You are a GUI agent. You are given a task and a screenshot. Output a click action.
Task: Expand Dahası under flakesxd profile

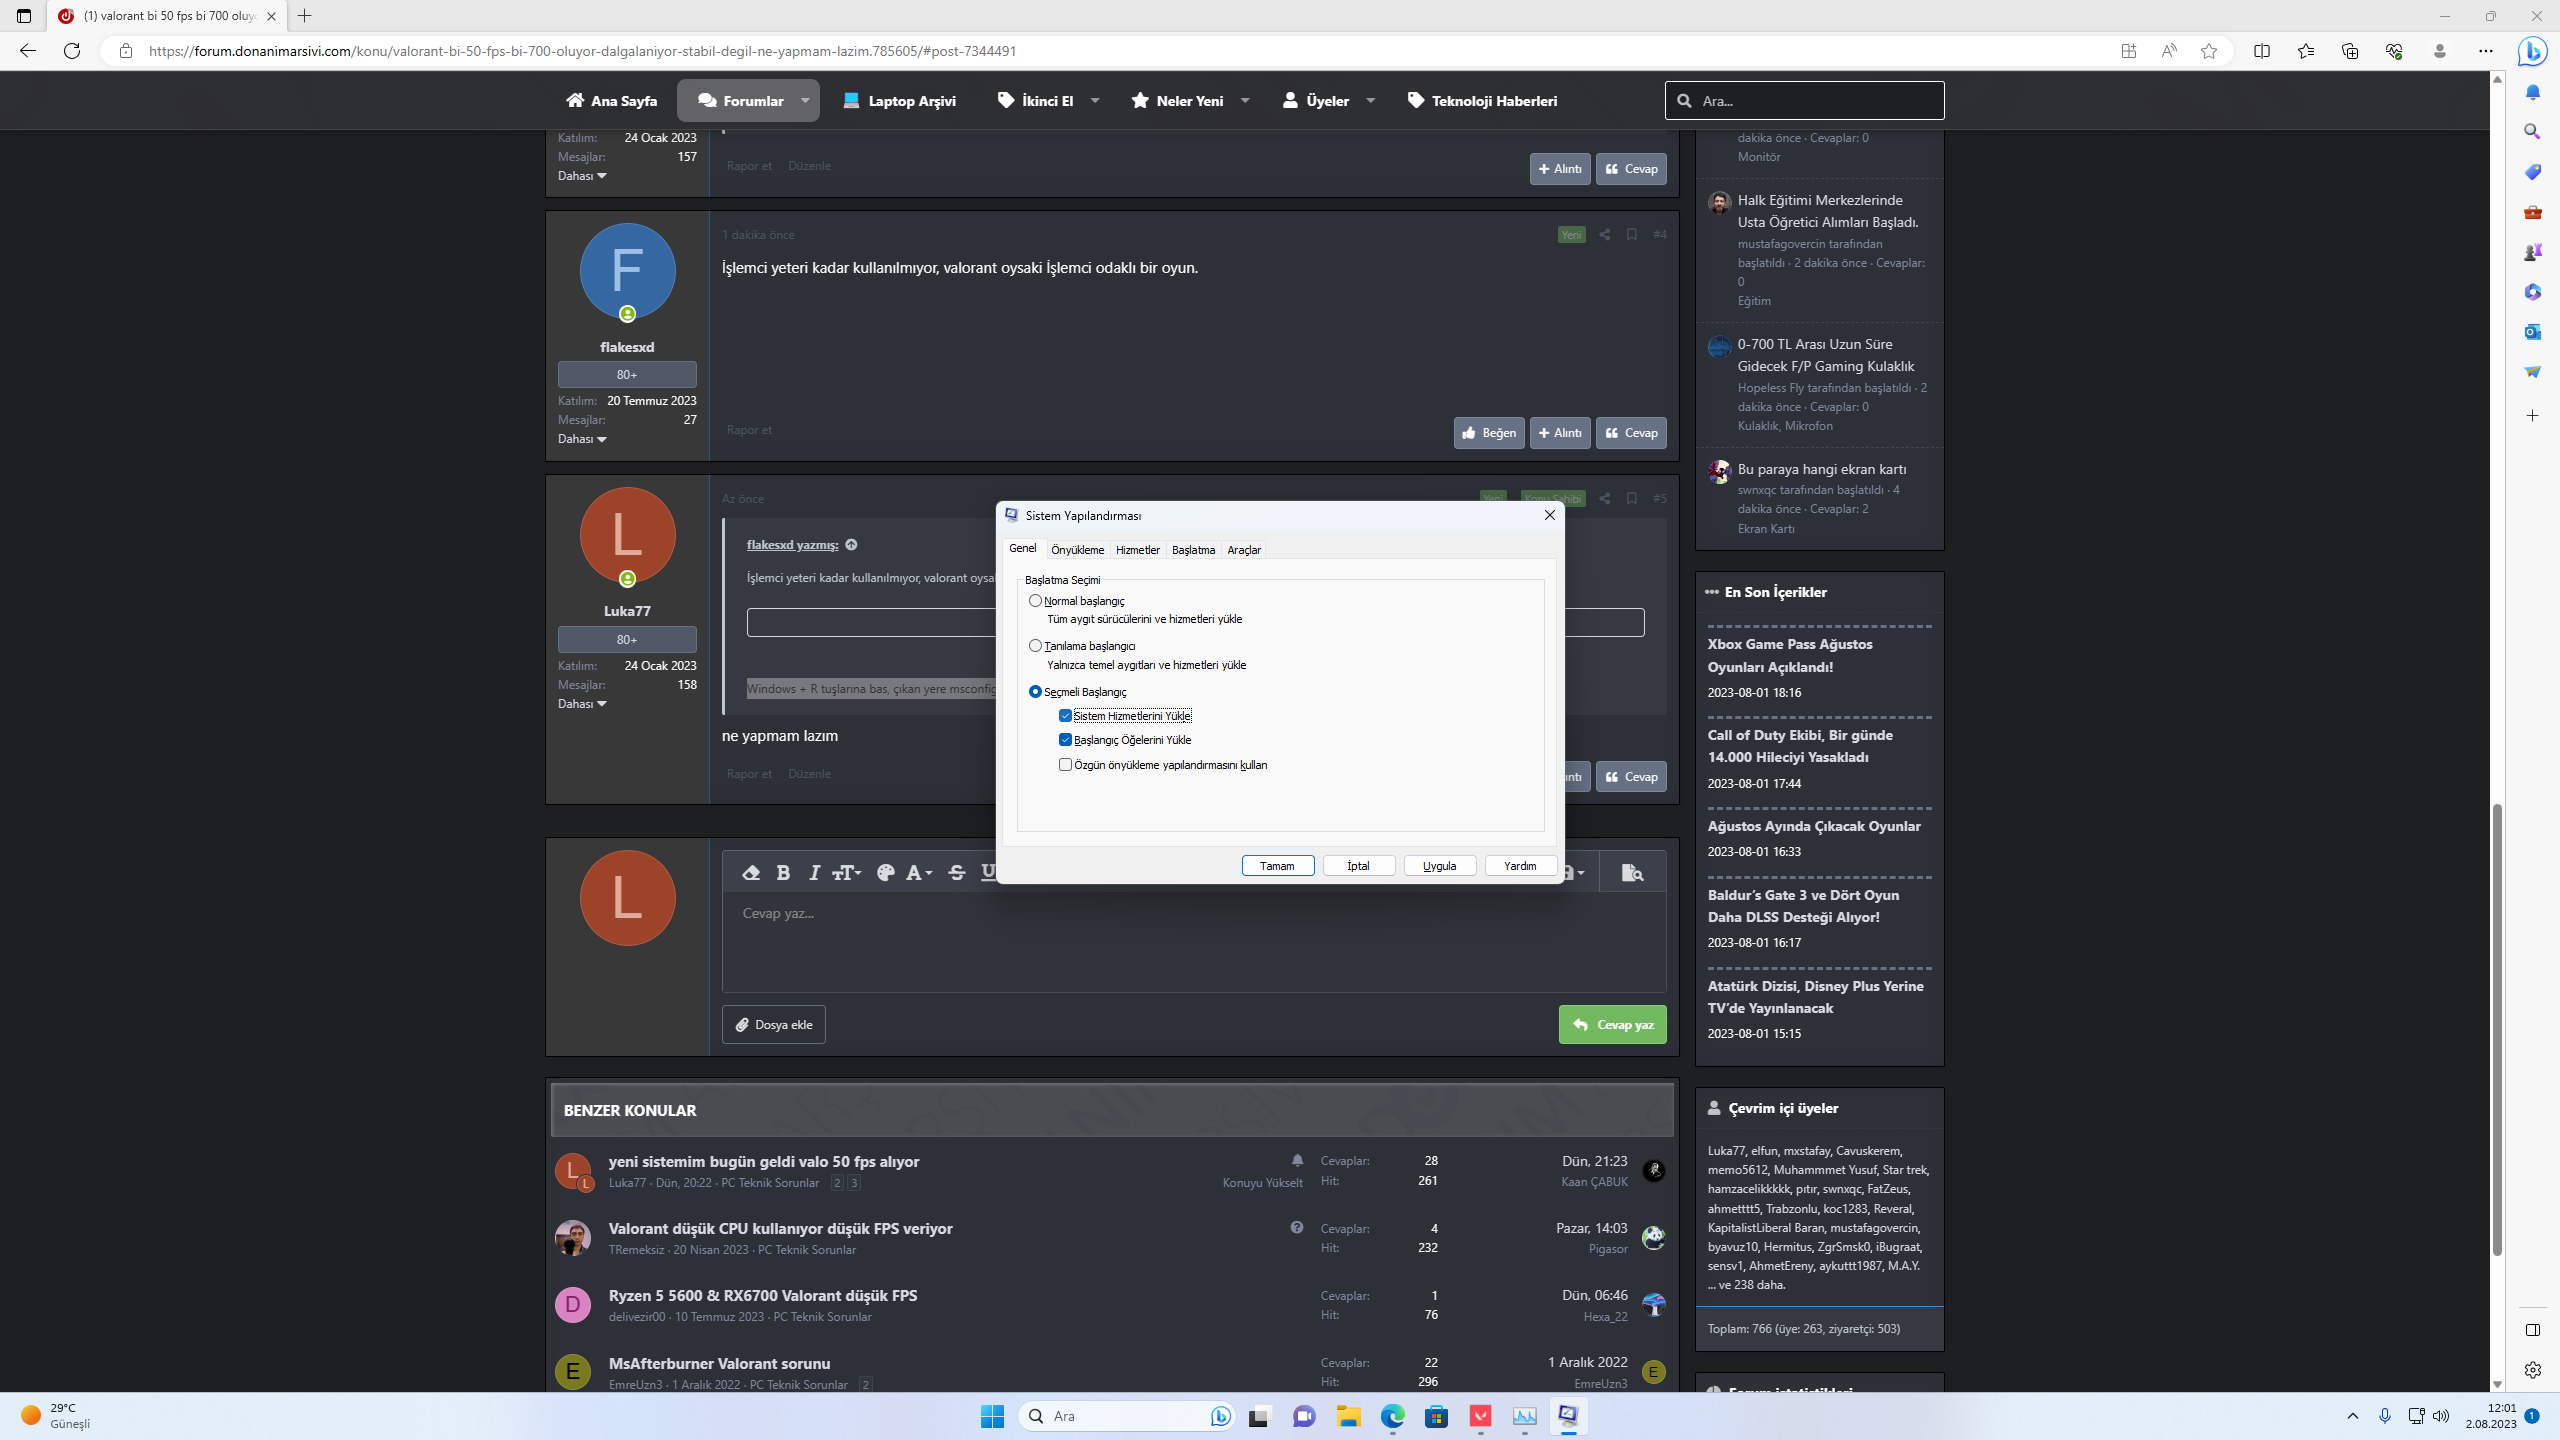(582, 439)
